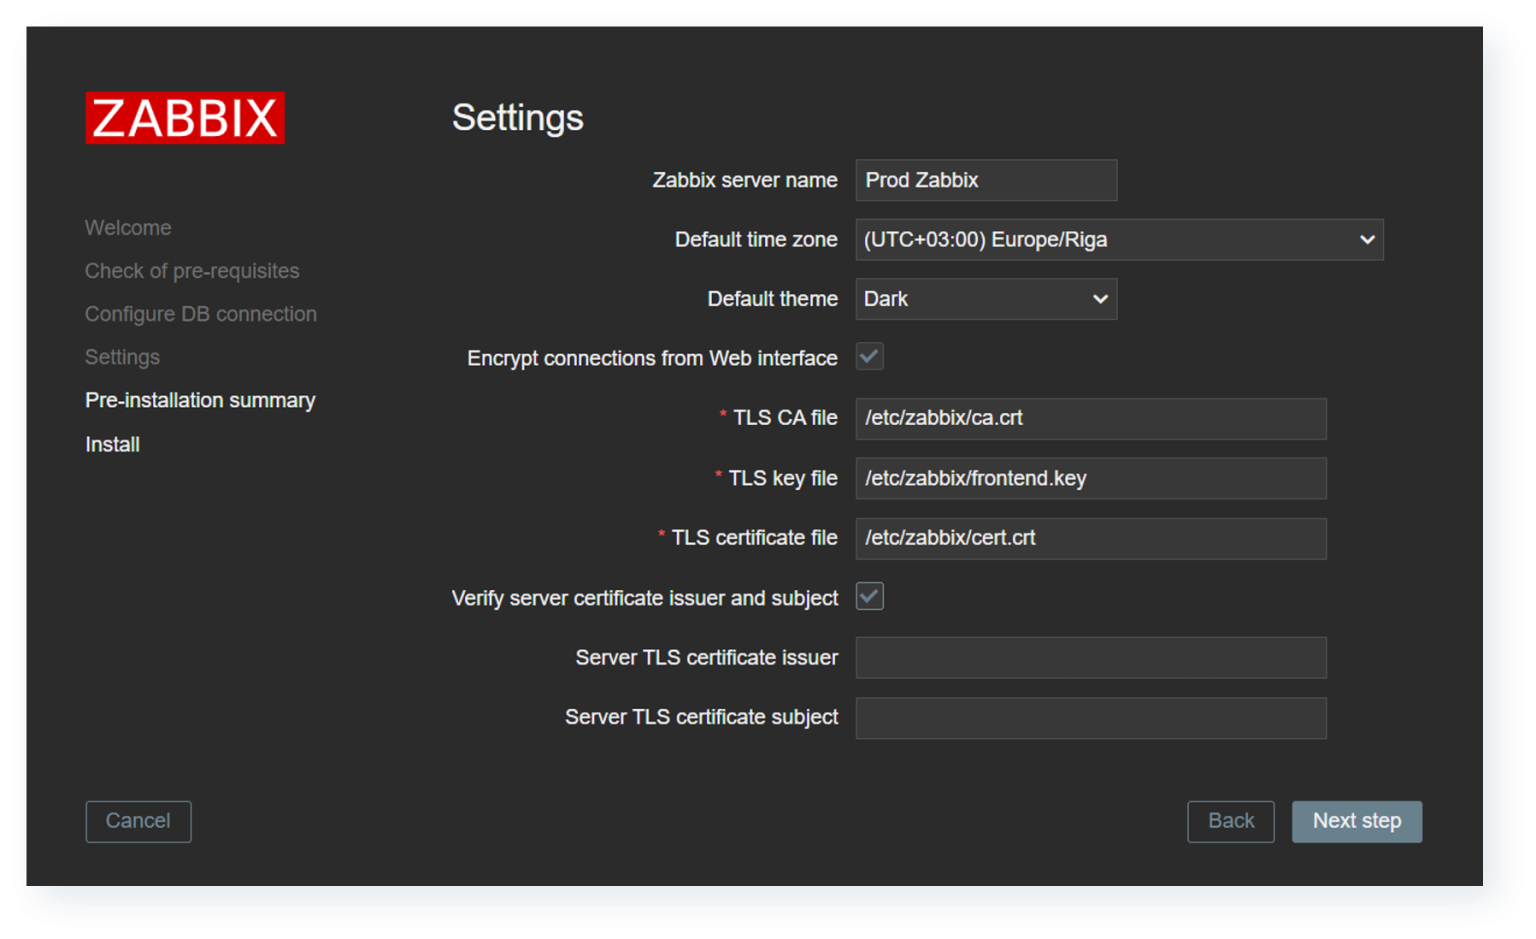Click the Back button
This screenshot has width=1536, height=939.
click(x=1230, y=821)
